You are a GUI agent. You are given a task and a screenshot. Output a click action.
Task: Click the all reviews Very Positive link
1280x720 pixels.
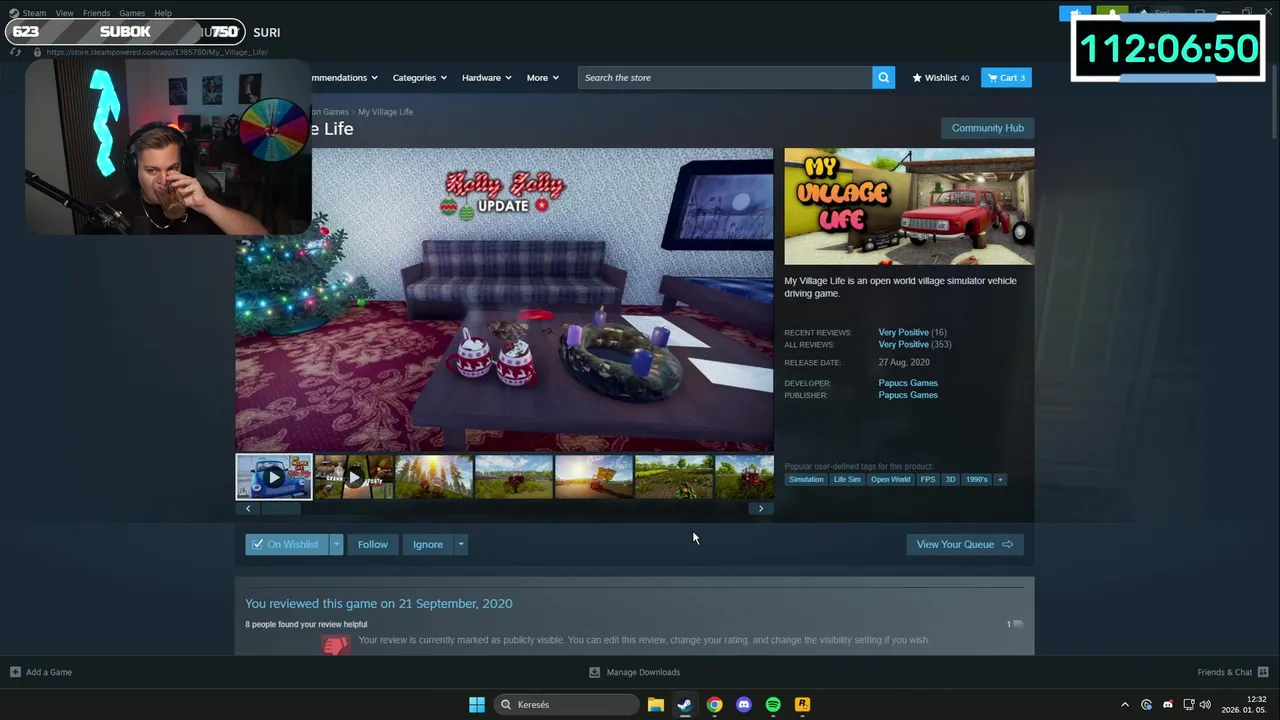(904, 344)
